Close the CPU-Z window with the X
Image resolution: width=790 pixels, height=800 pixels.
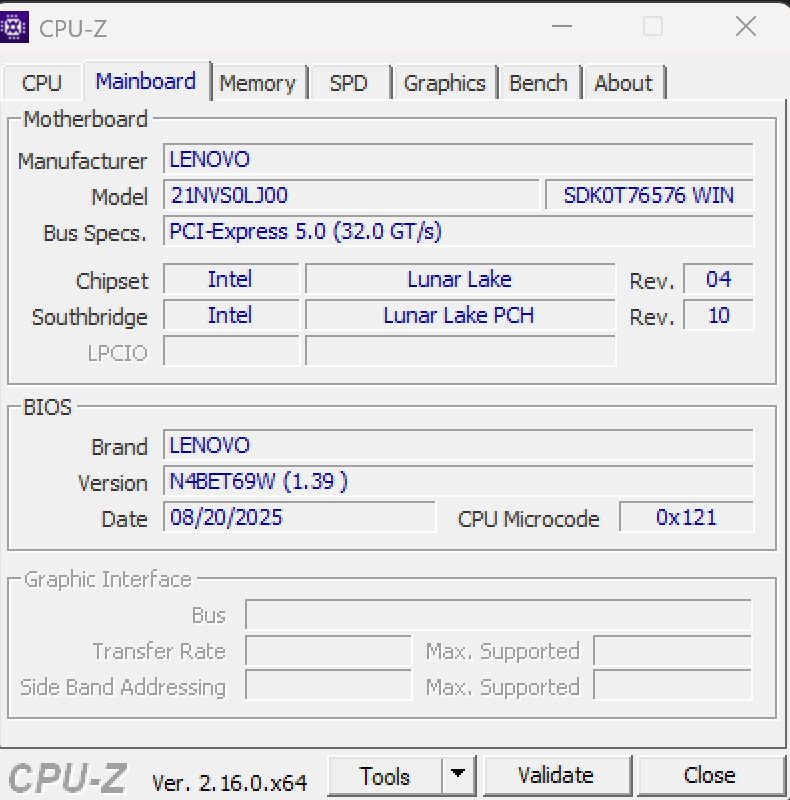click(x=745, y=27)
